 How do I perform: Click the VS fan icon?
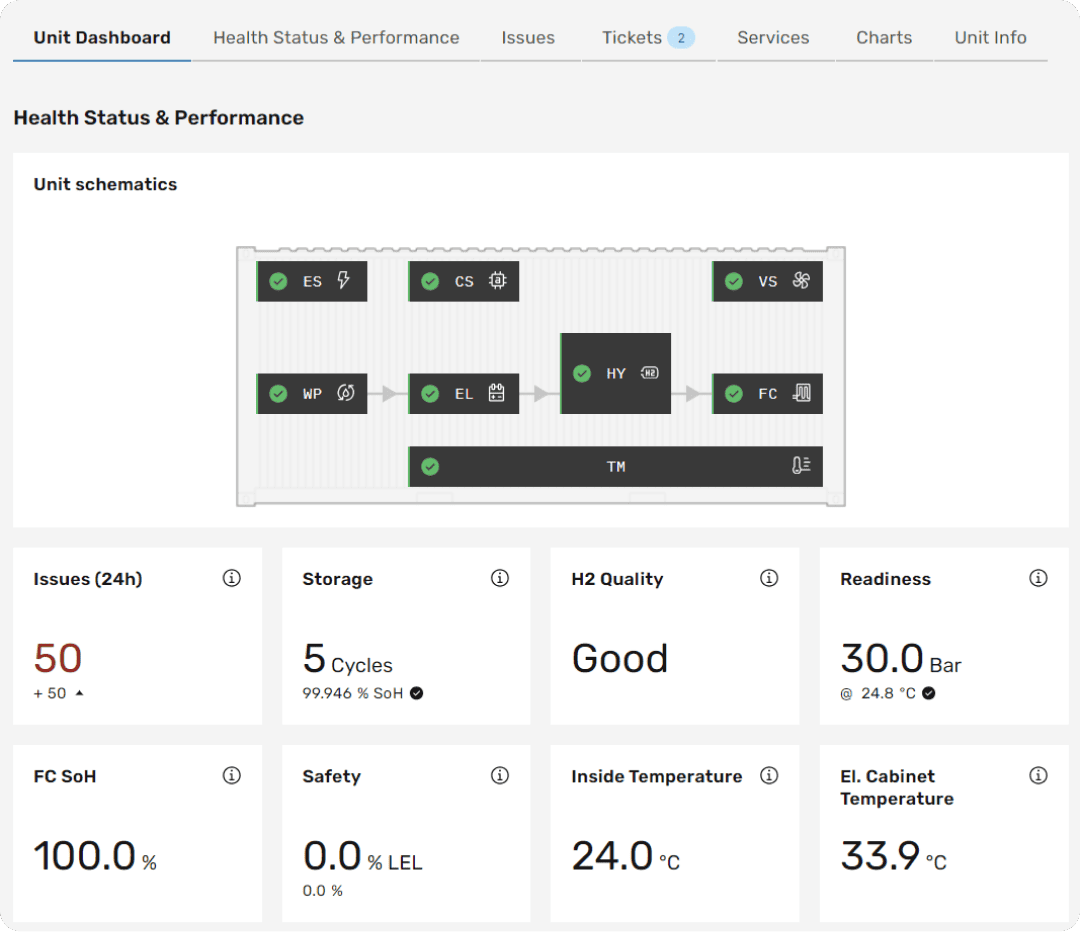pyautogui.click(x=800, y=280)
